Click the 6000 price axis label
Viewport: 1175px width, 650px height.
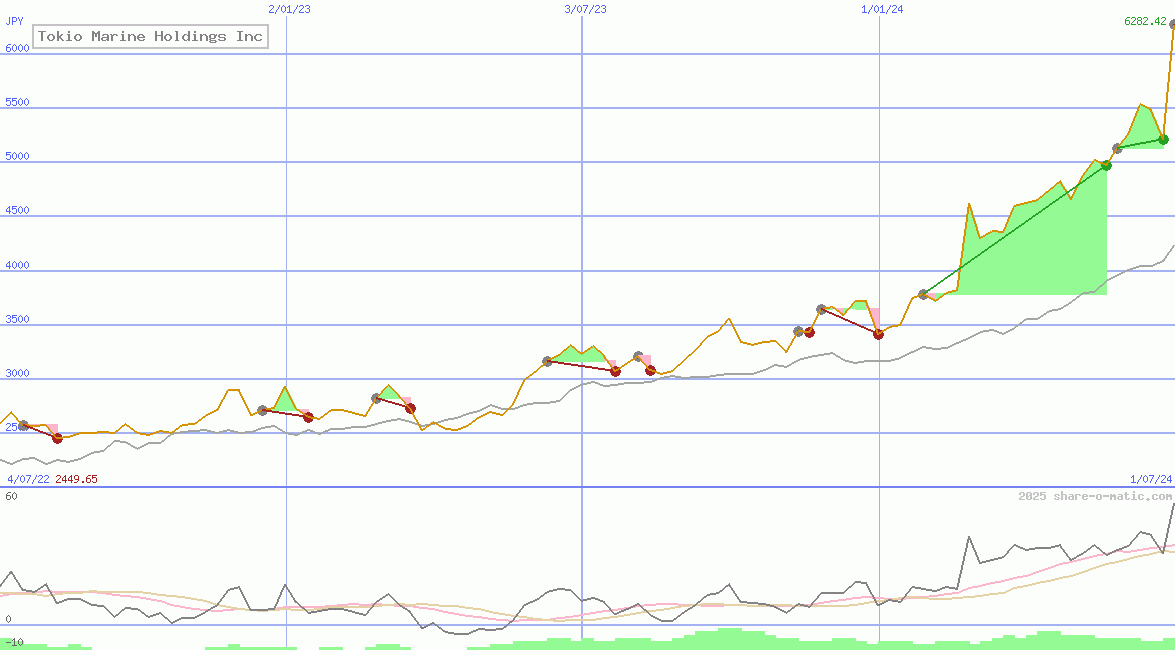(x=17, y=48)
